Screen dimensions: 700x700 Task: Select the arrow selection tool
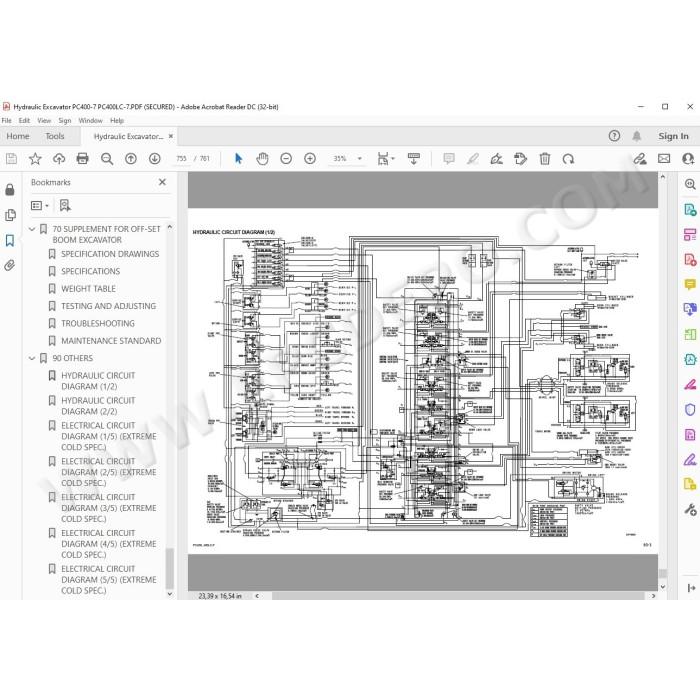pyautogui.click(x=238, y=158)
